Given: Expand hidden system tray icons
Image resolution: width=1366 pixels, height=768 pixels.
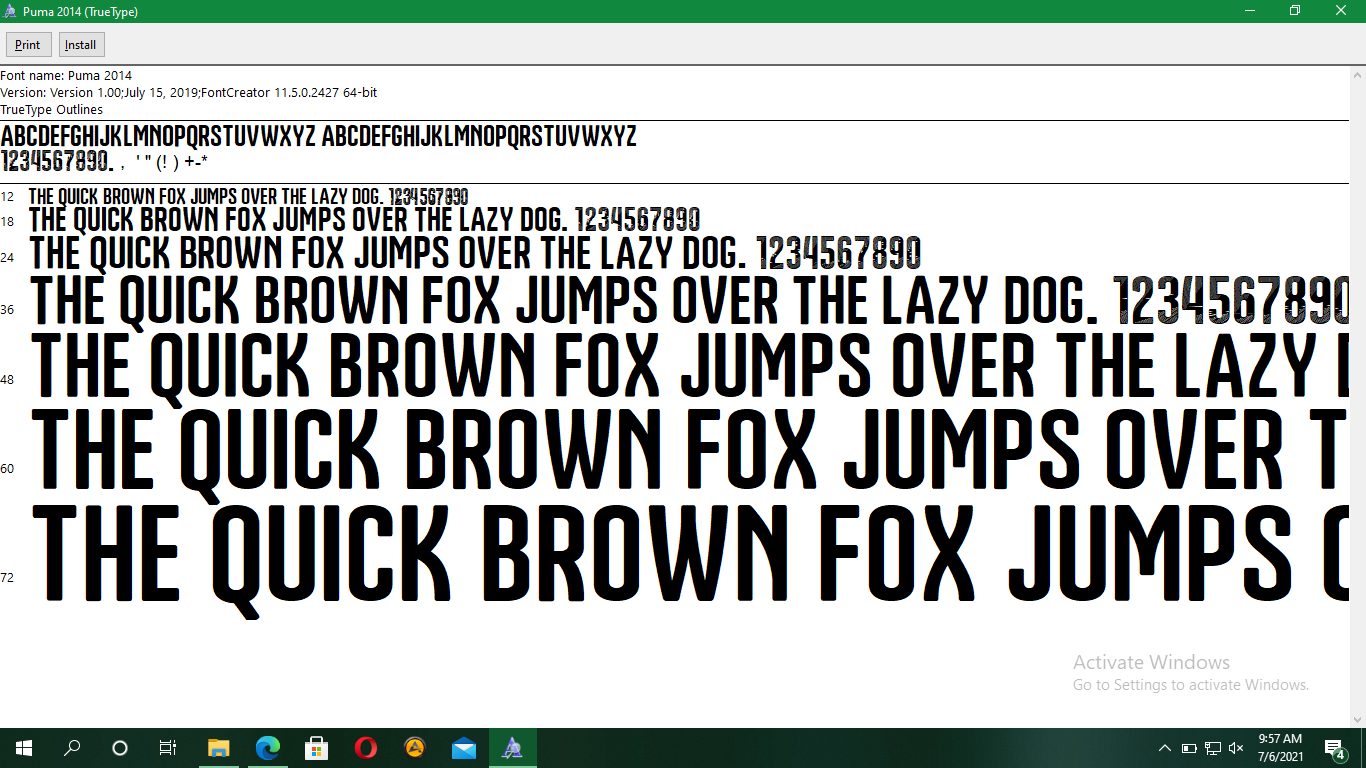Looking at the screenshot, I should tap(1165, 747).
